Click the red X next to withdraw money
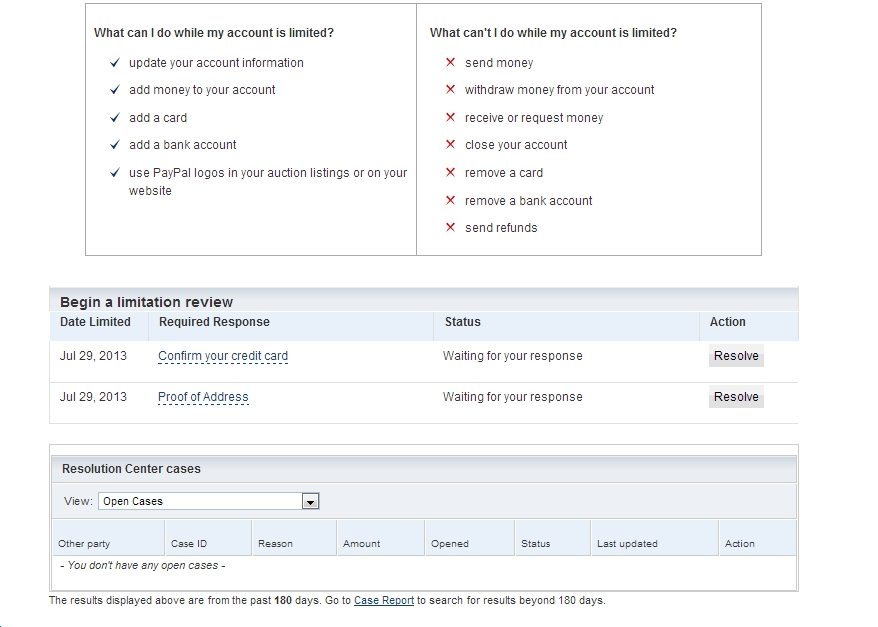Screen dimensions: 878x627 coord(451,90)
